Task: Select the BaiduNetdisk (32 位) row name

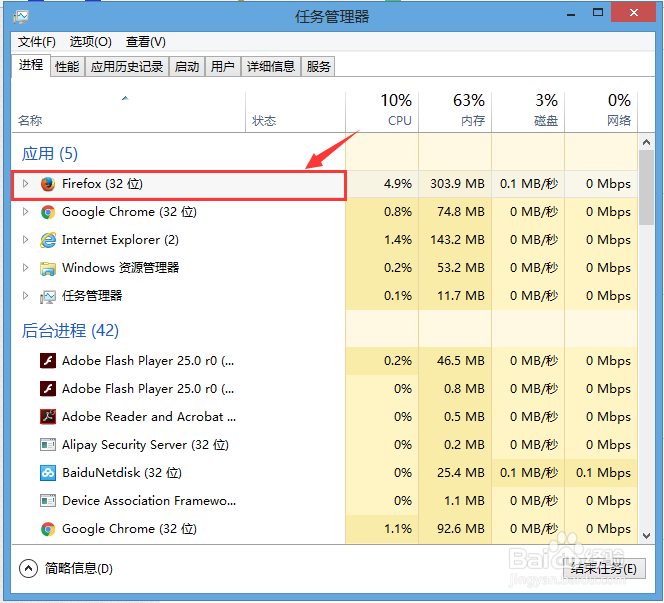Action: [x=122, y=473]
